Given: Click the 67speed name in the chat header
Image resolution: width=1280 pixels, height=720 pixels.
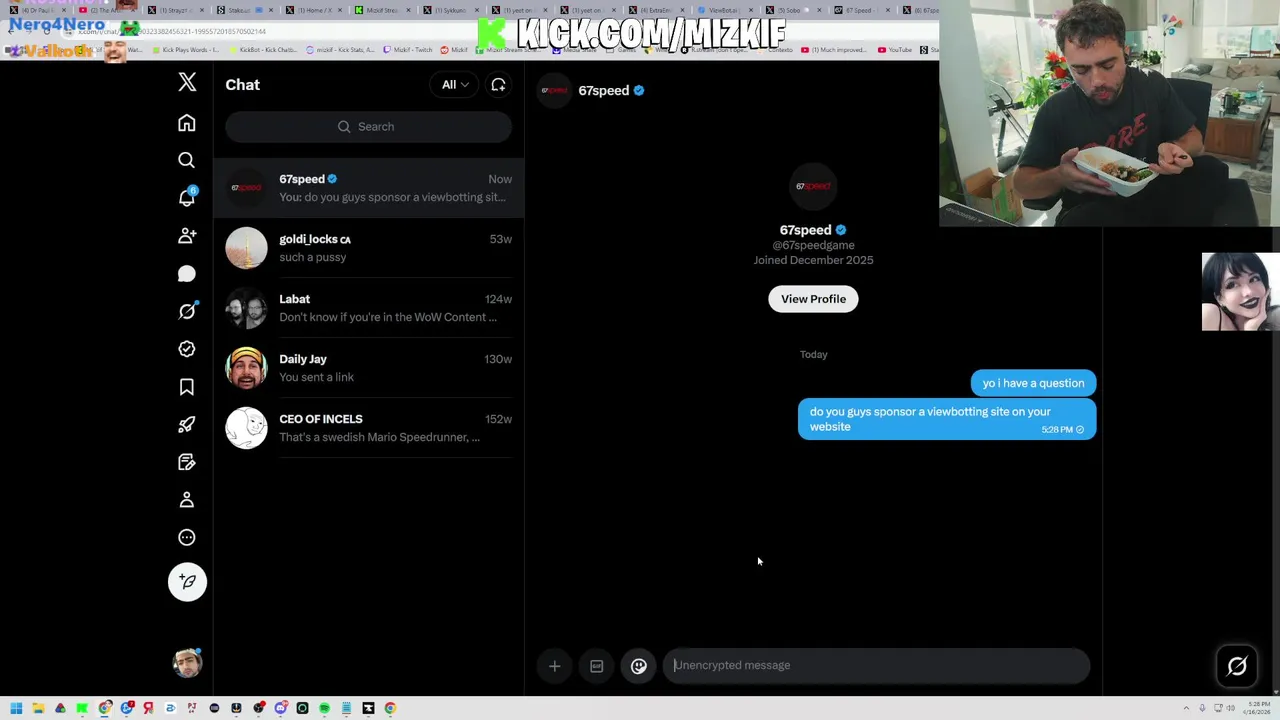Looking at the screenshot, I should coord(603,90).
